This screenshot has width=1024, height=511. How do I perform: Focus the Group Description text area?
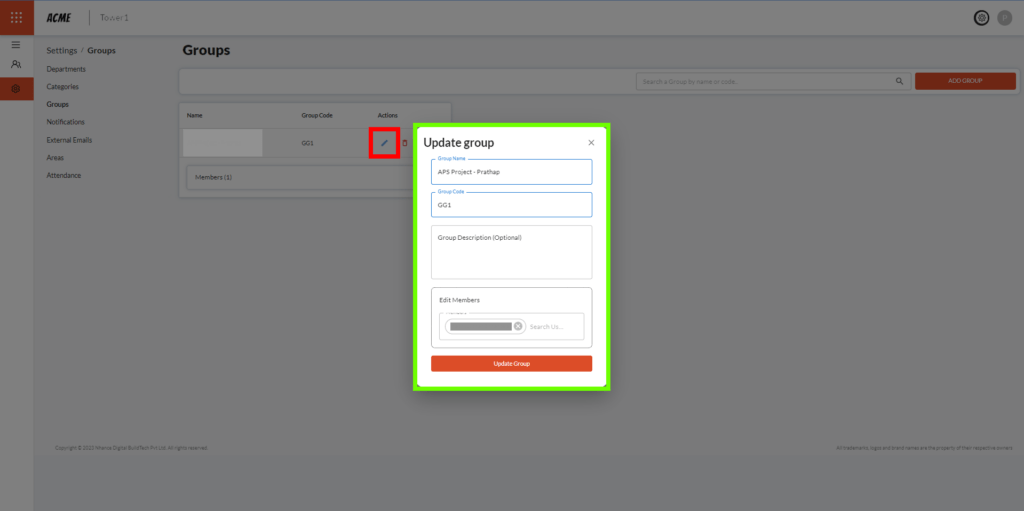tap(511, 252)
